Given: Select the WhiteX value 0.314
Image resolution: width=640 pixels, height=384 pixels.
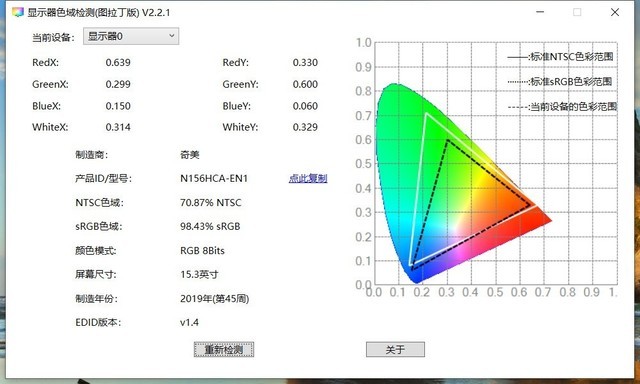Looking at the screenshot, I should click(118, 127).
